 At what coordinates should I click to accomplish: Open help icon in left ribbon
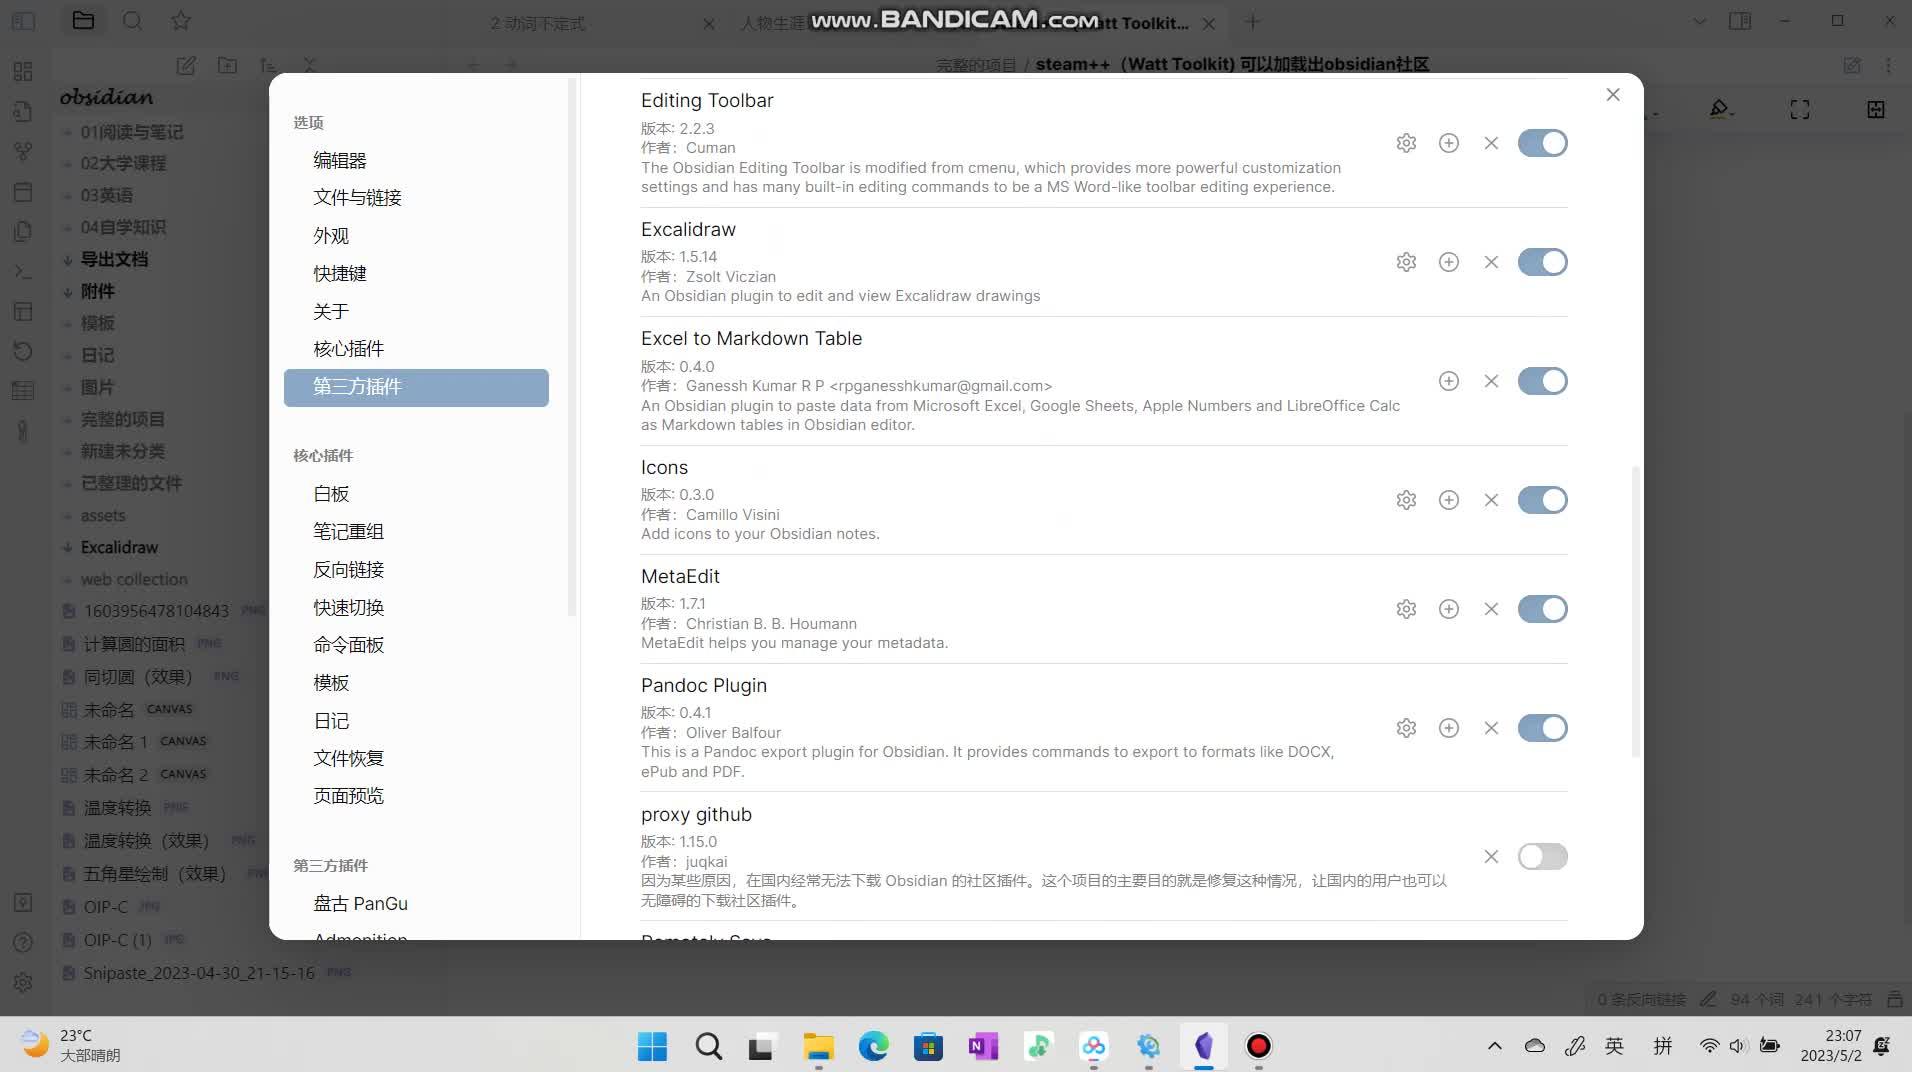click(x=23, y=942)
